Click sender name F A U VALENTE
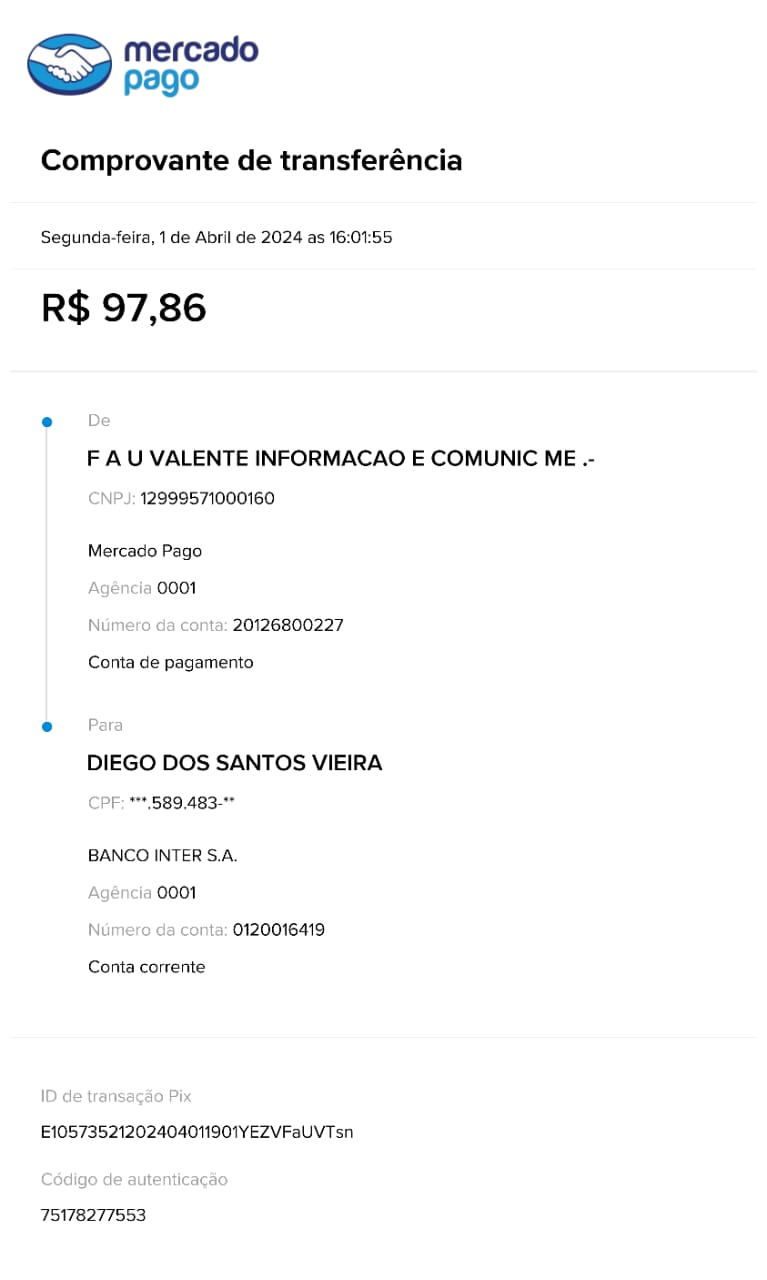 click(x=342, y=459)
